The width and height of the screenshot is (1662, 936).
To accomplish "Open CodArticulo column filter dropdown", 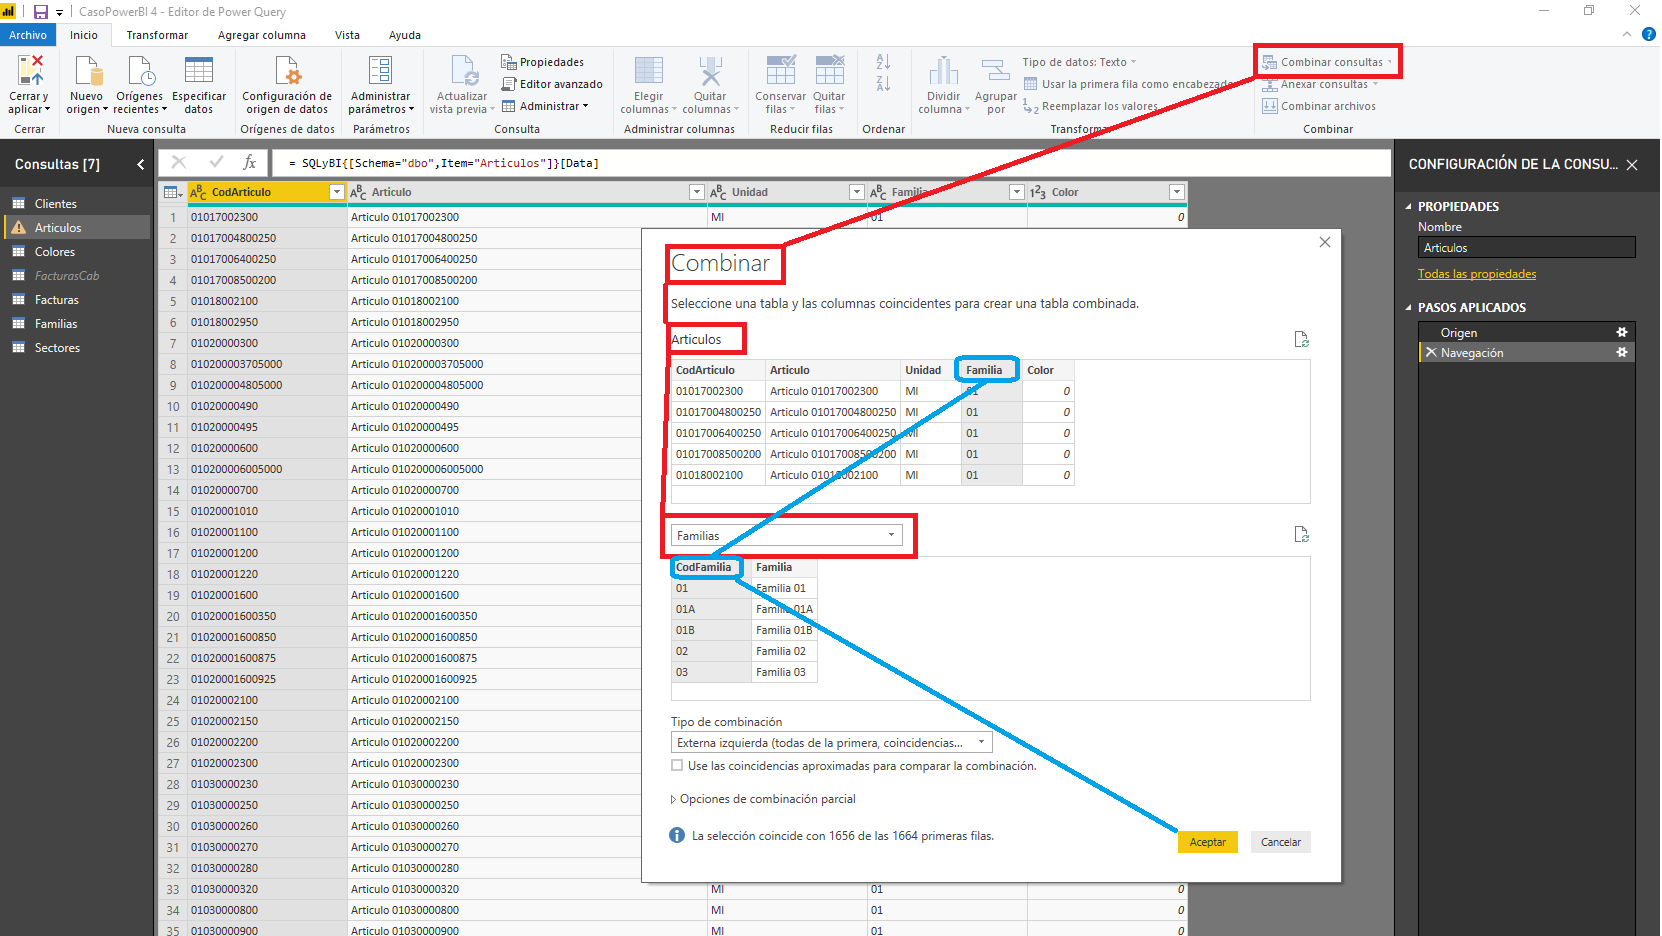I will click(x=337, y=192).
